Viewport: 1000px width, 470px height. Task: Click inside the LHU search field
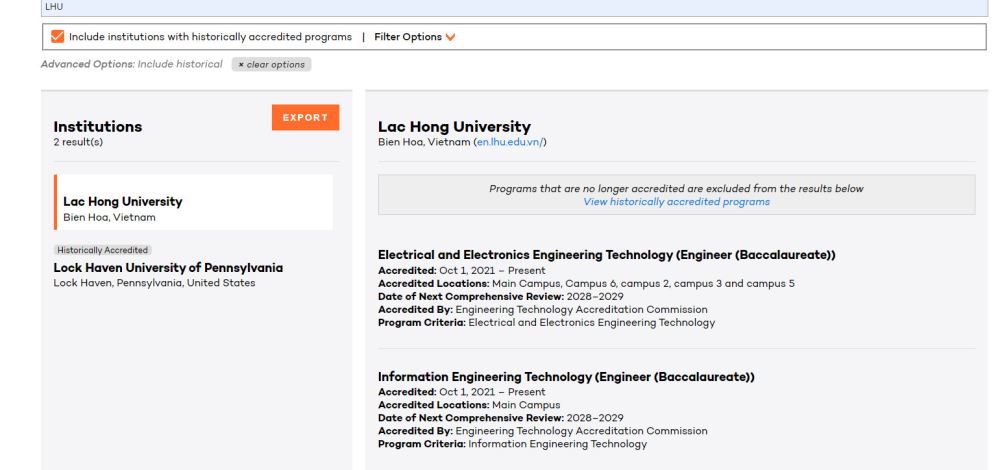point(500,6)
